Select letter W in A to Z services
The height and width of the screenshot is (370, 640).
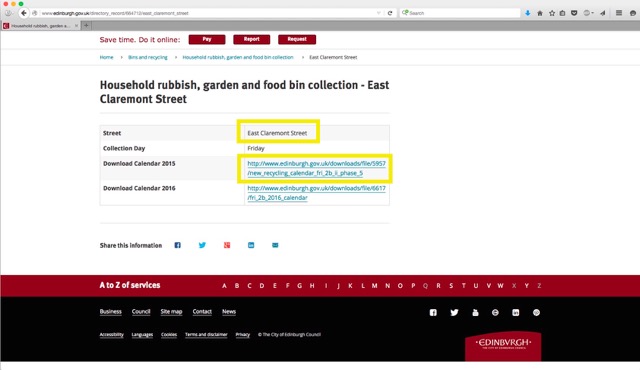500,286
